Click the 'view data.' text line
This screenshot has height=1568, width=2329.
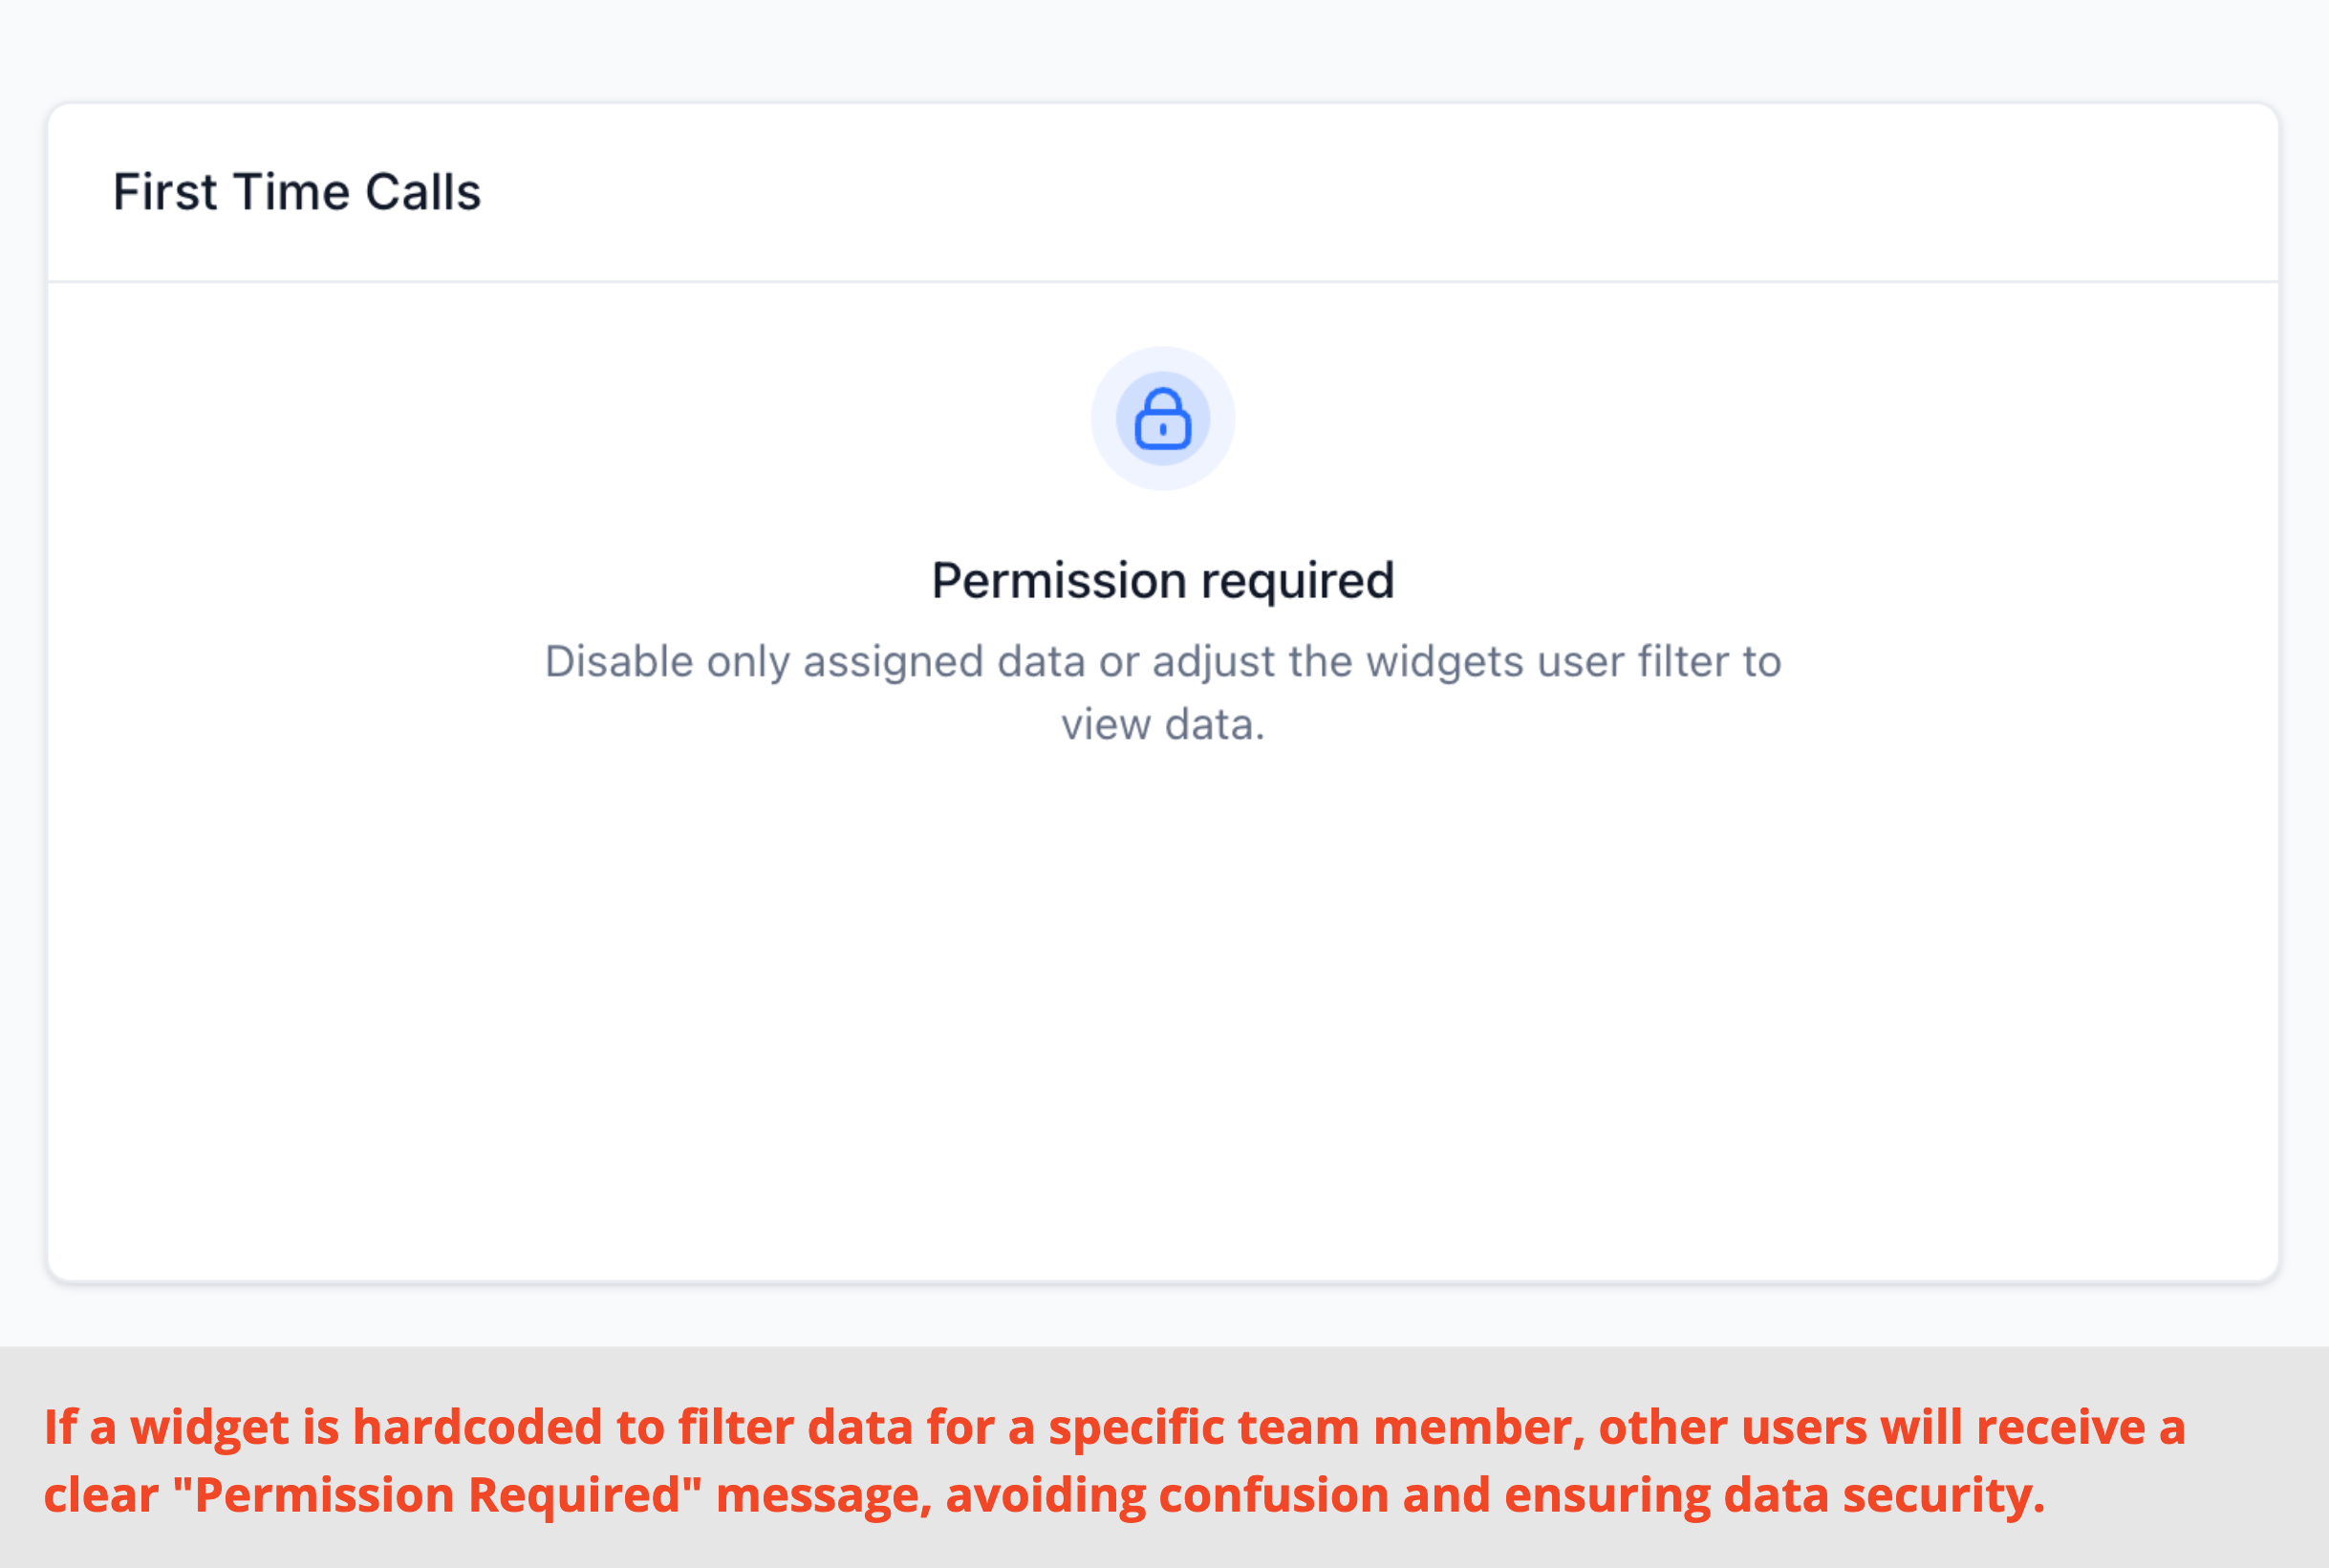(1163, 724)
